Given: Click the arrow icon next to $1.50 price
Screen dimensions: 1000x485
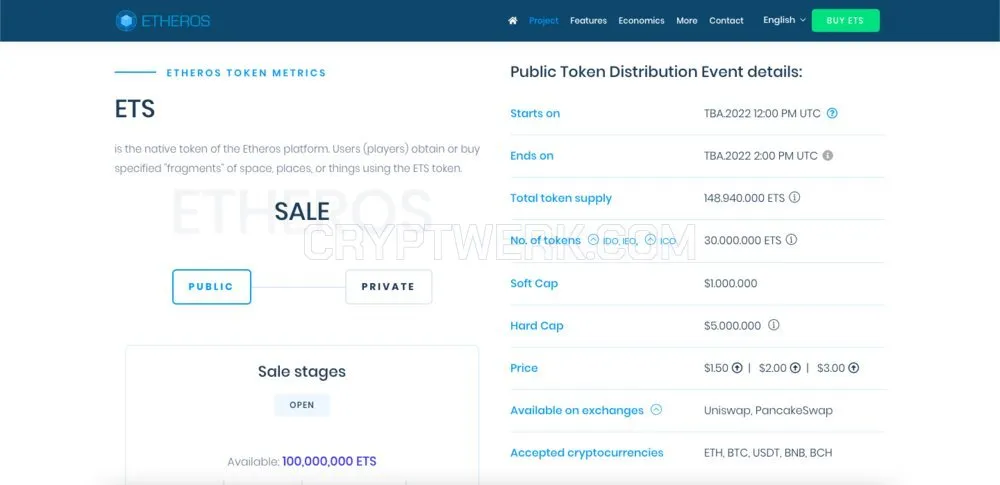Looking at the screenshot, I should click(737, 368).
